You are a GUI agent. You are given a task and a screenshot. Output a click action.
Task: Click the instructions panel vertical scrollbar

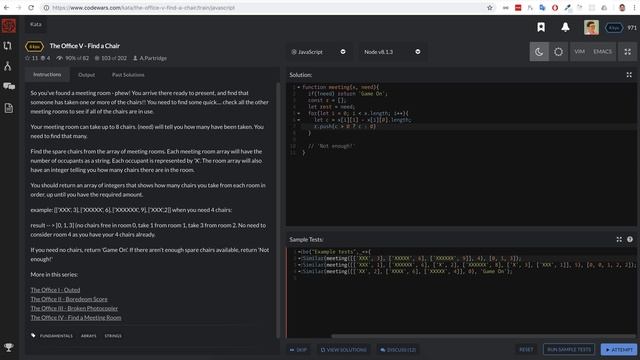[x=278, y=210]
